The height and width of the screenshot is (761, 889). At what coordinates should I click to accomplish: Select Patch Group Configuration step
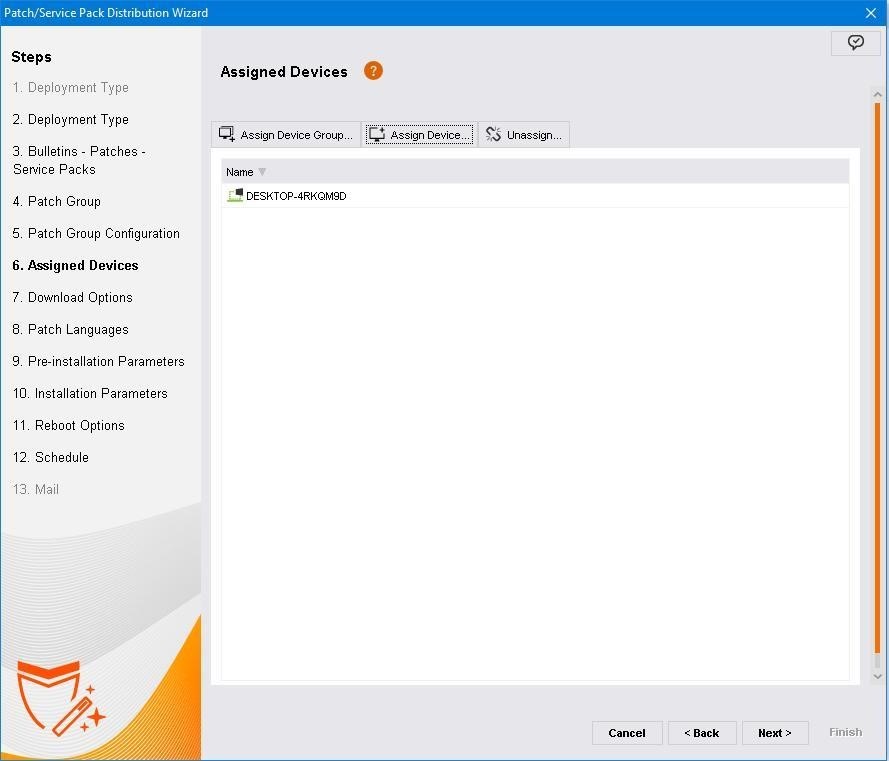click(x=96, y=233)
